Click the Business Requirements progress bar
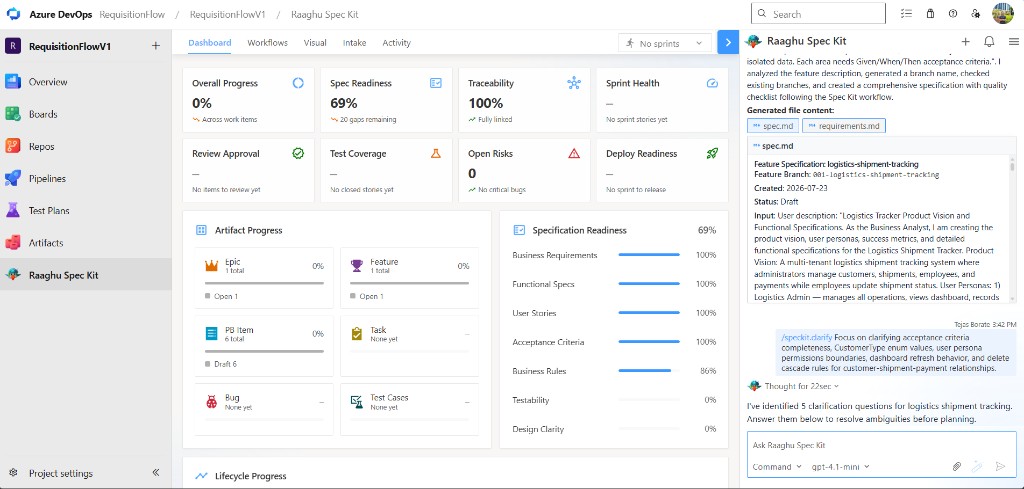 click(x=649, y=255)
